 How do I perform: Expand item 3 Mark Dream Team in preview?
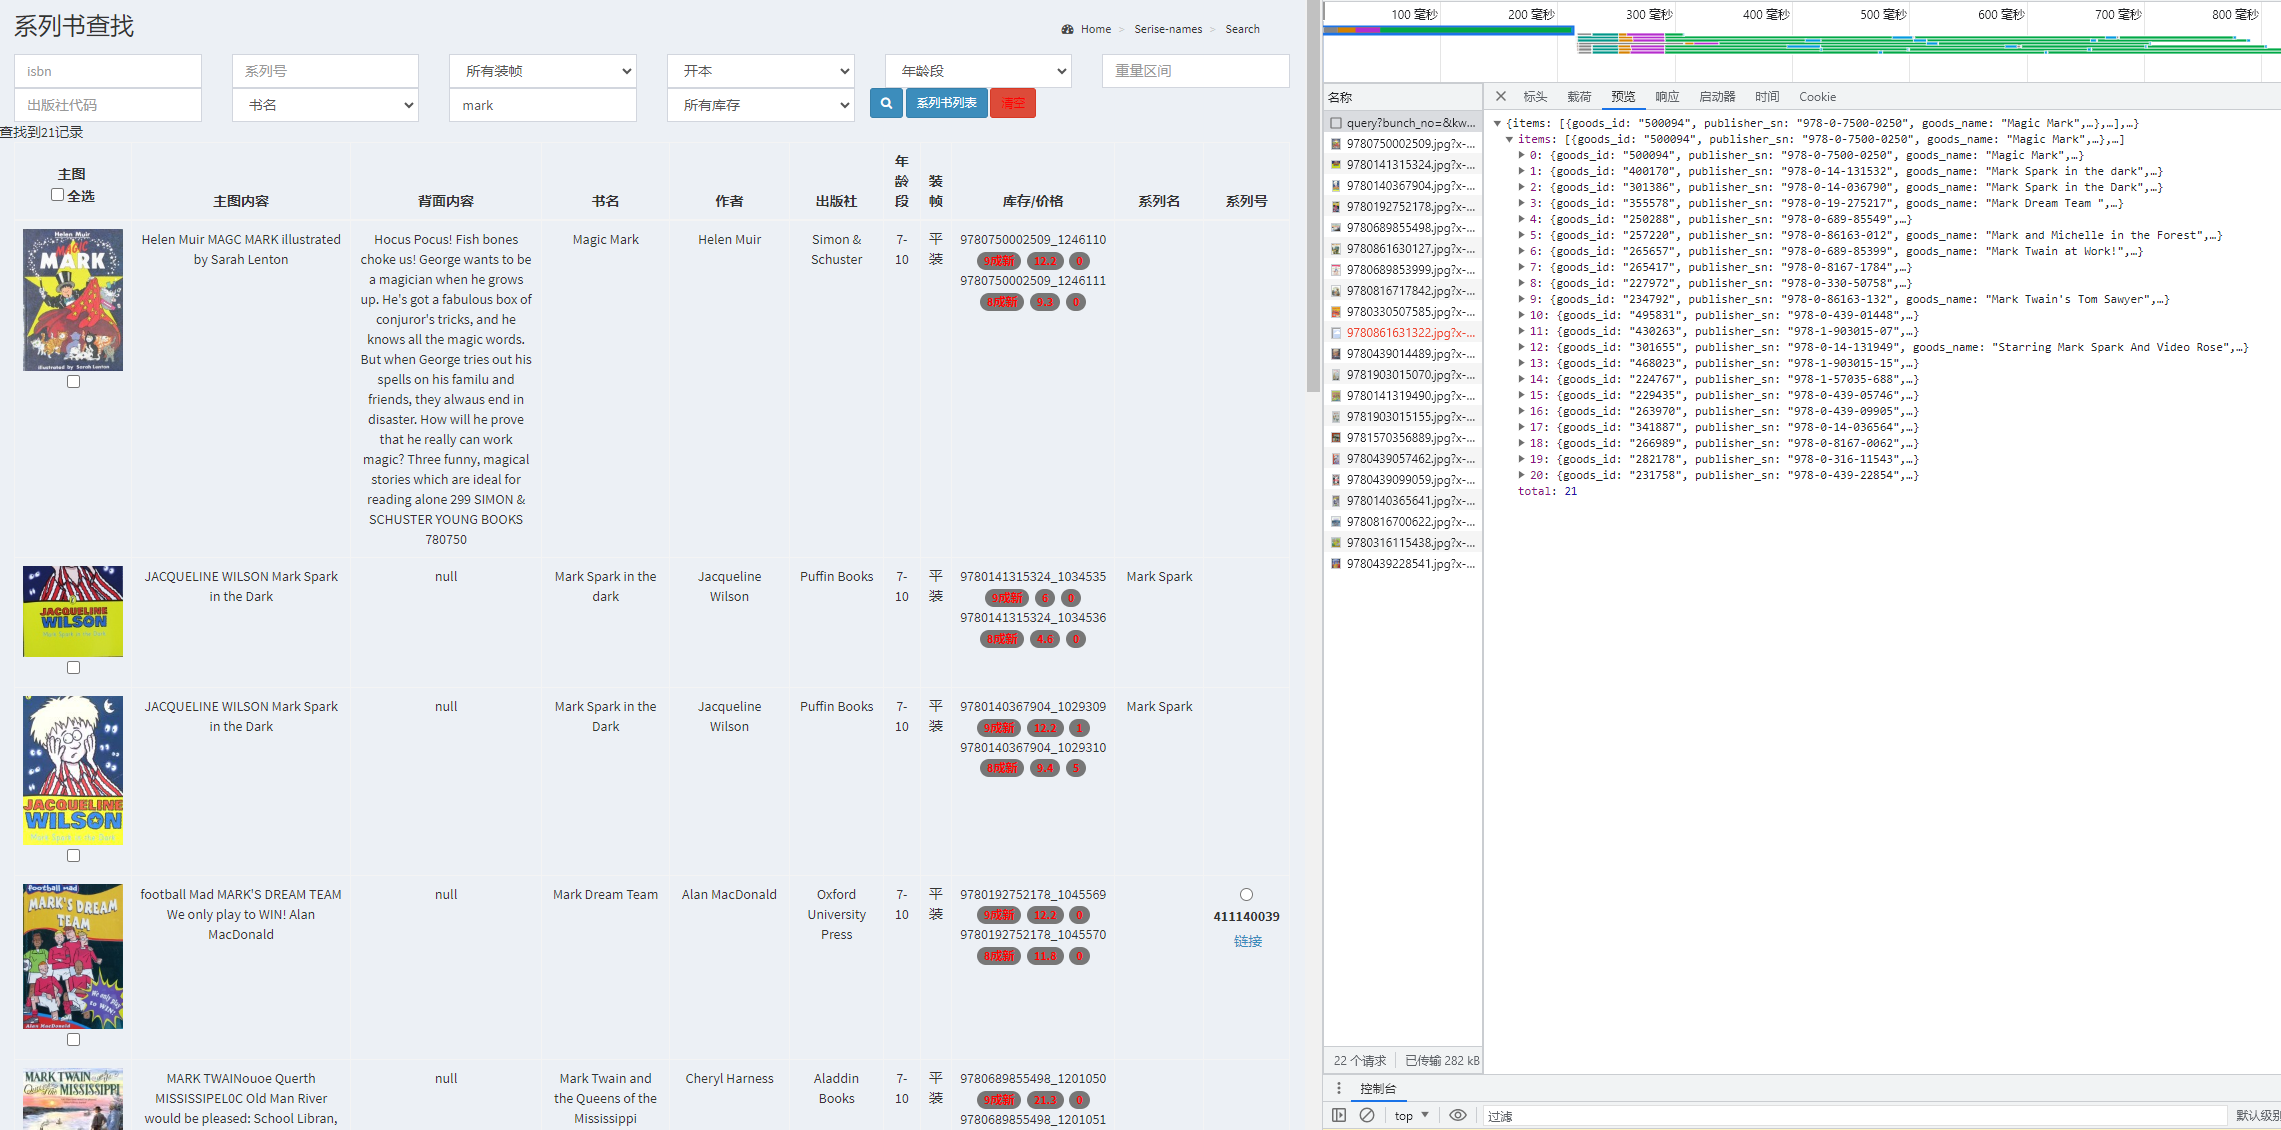[1522, 204]
